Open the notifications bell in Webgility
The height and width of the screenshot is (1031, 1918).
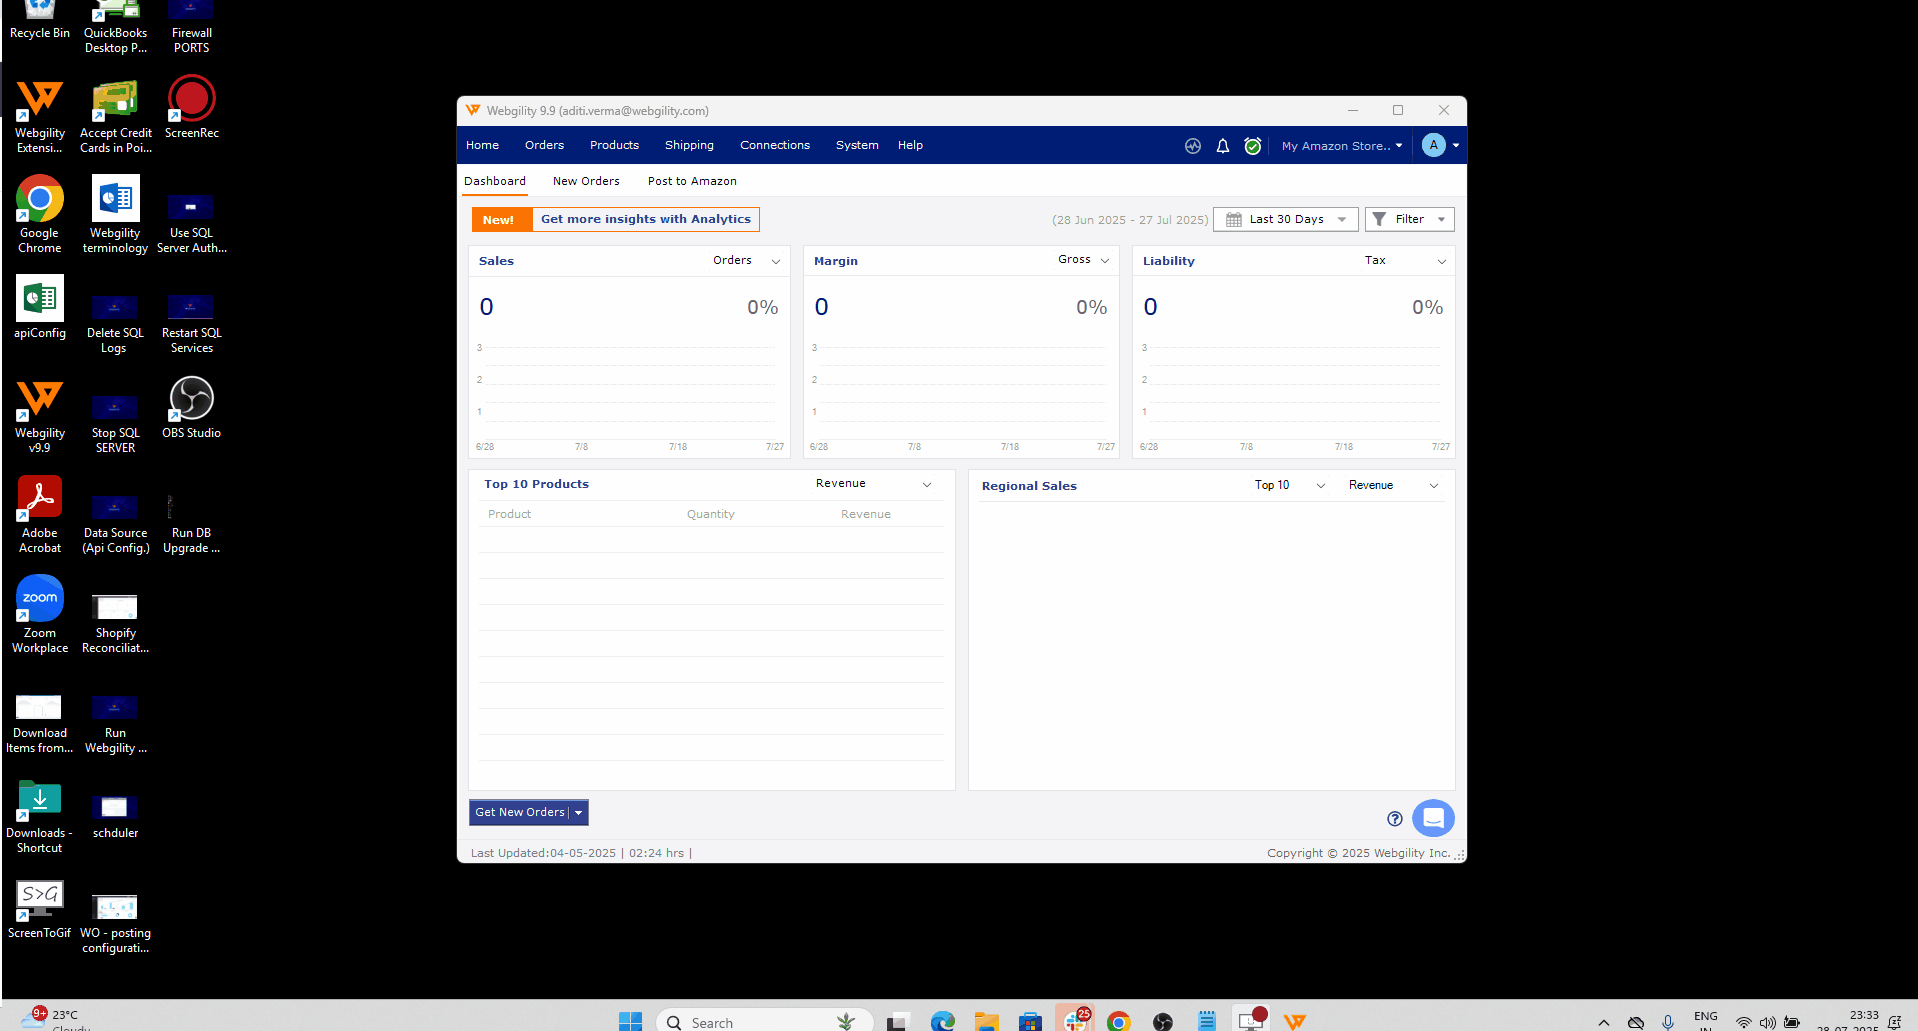click(x=1223, y=146)
